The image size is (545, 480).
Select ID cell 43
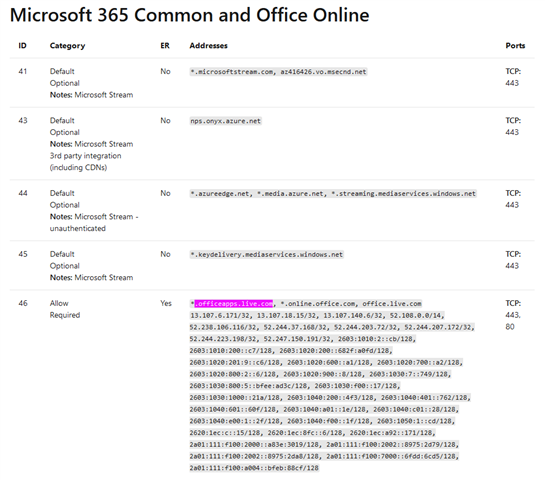point(23,121)
